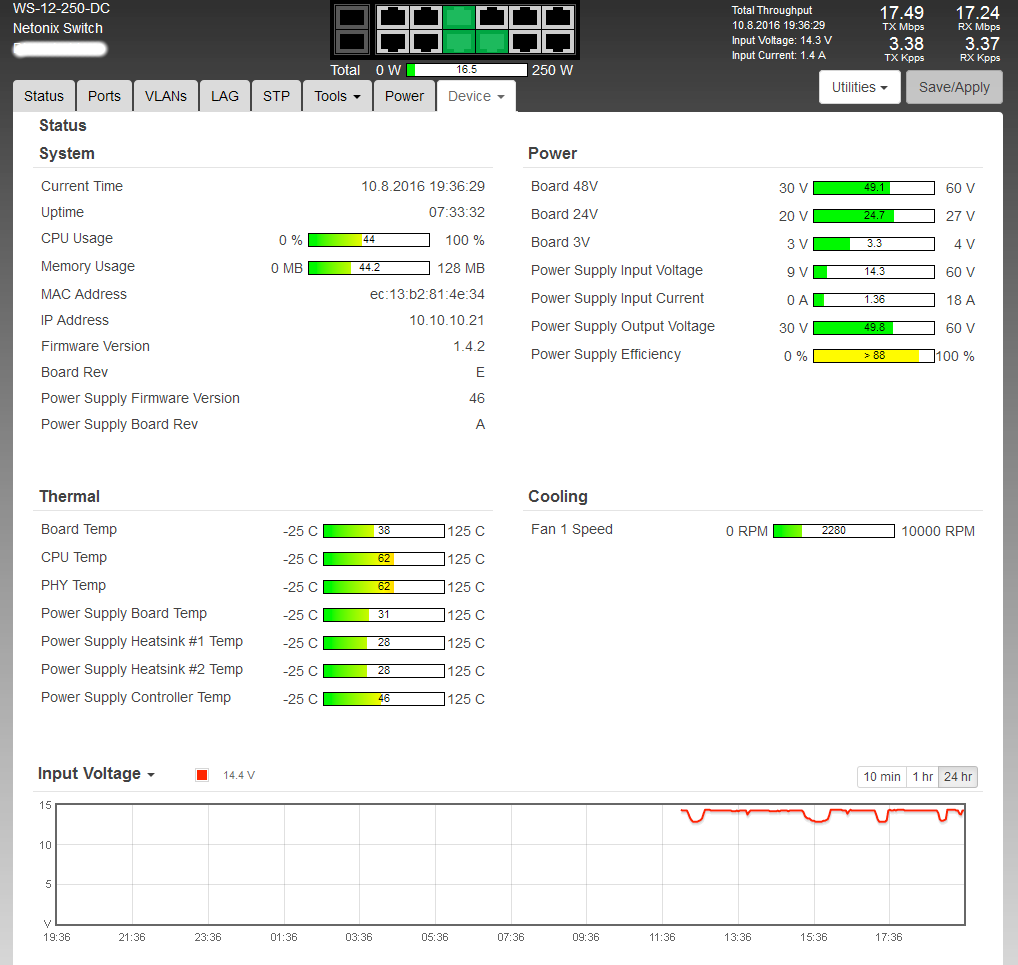Switch to the Ports tab
Viewport: 1018px width, 965px height.
click(104, 96)
